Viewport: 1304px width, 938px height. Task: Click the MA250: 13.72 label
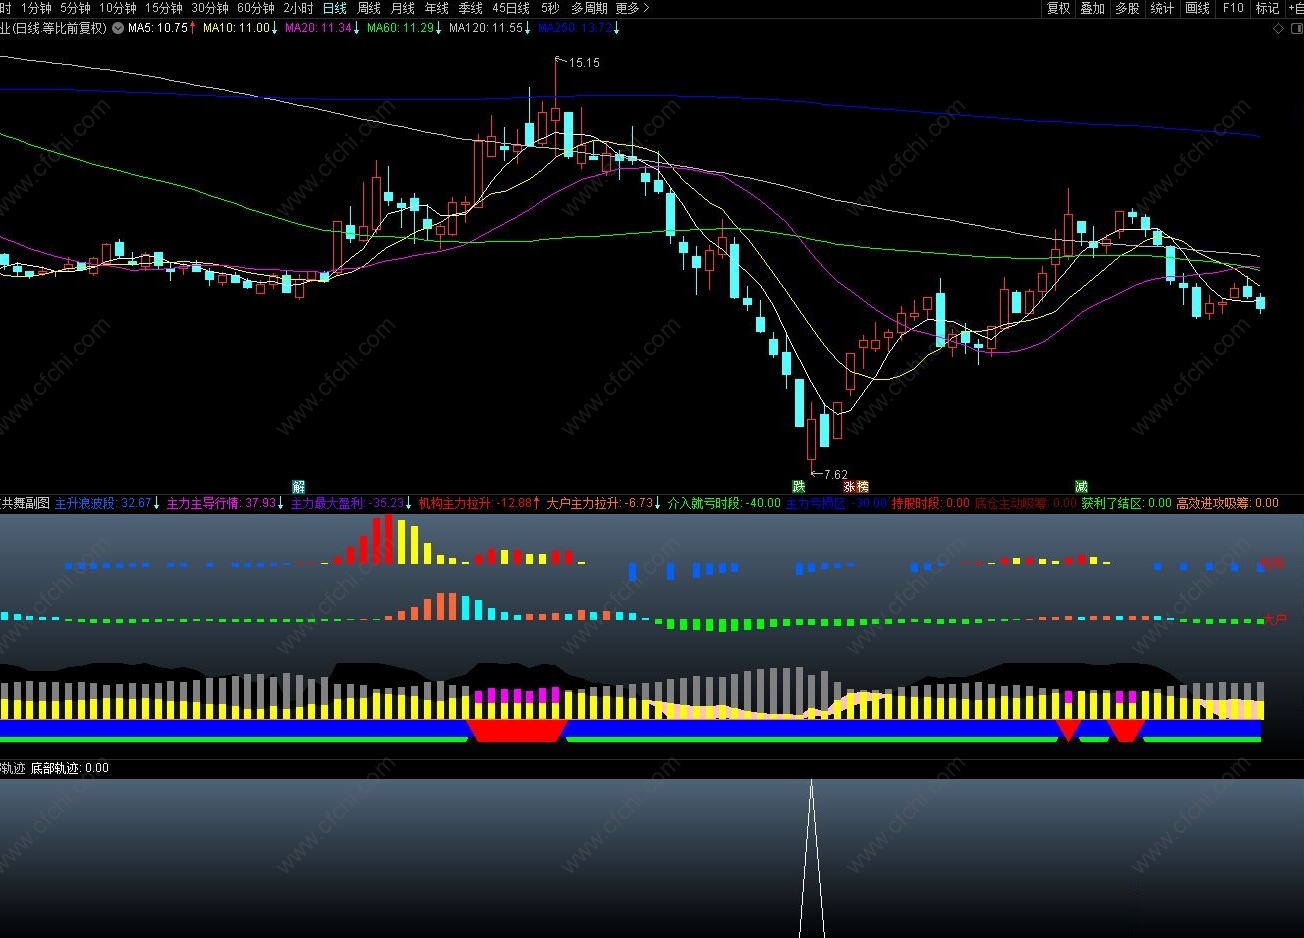pyautogui.click(x=575, y=28)
